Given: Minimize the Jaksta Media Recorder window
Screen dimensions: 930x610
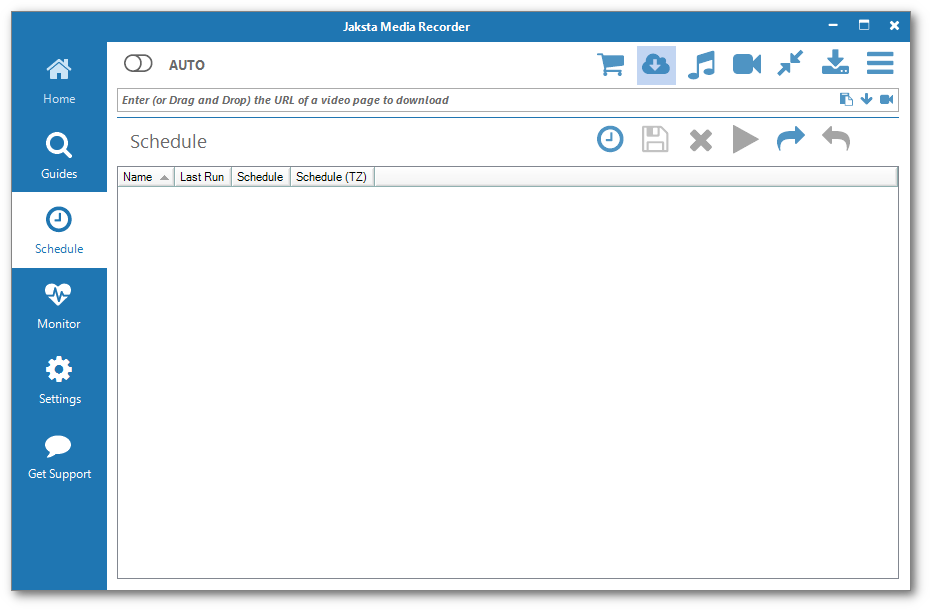Looking at the screenshot, I should tap(833, 26).
